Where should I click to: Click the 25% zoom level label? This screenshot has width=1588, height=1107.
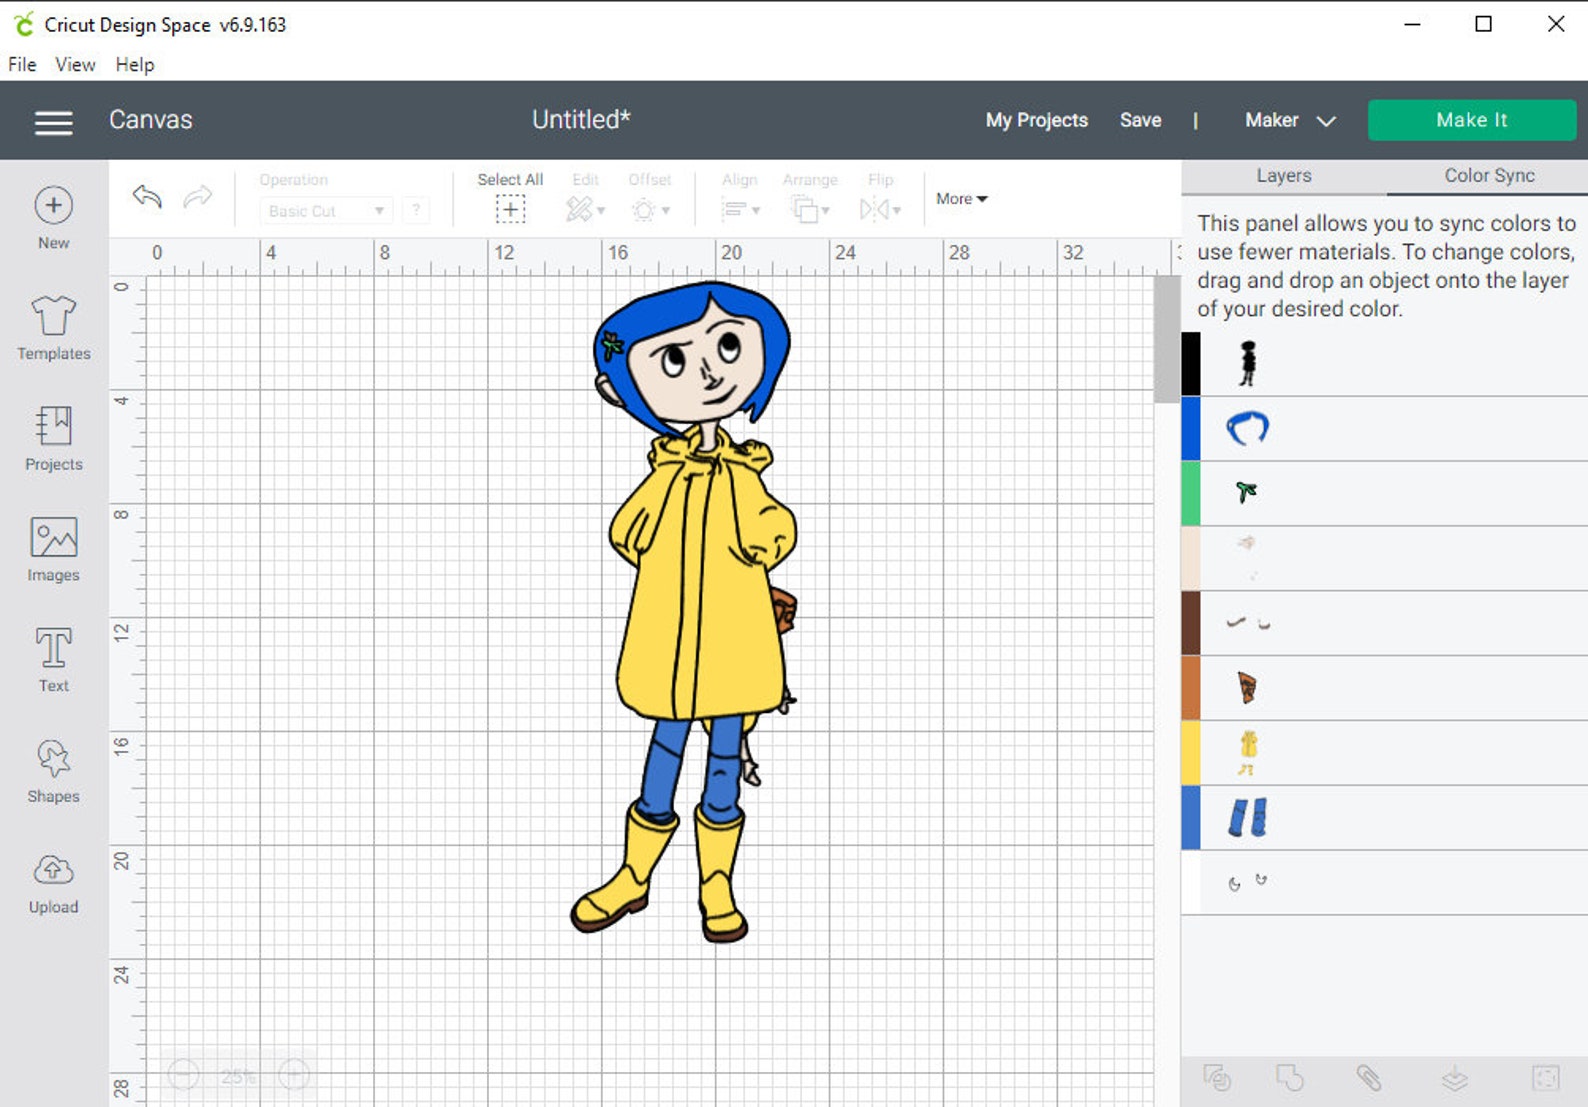(238, 1076)
